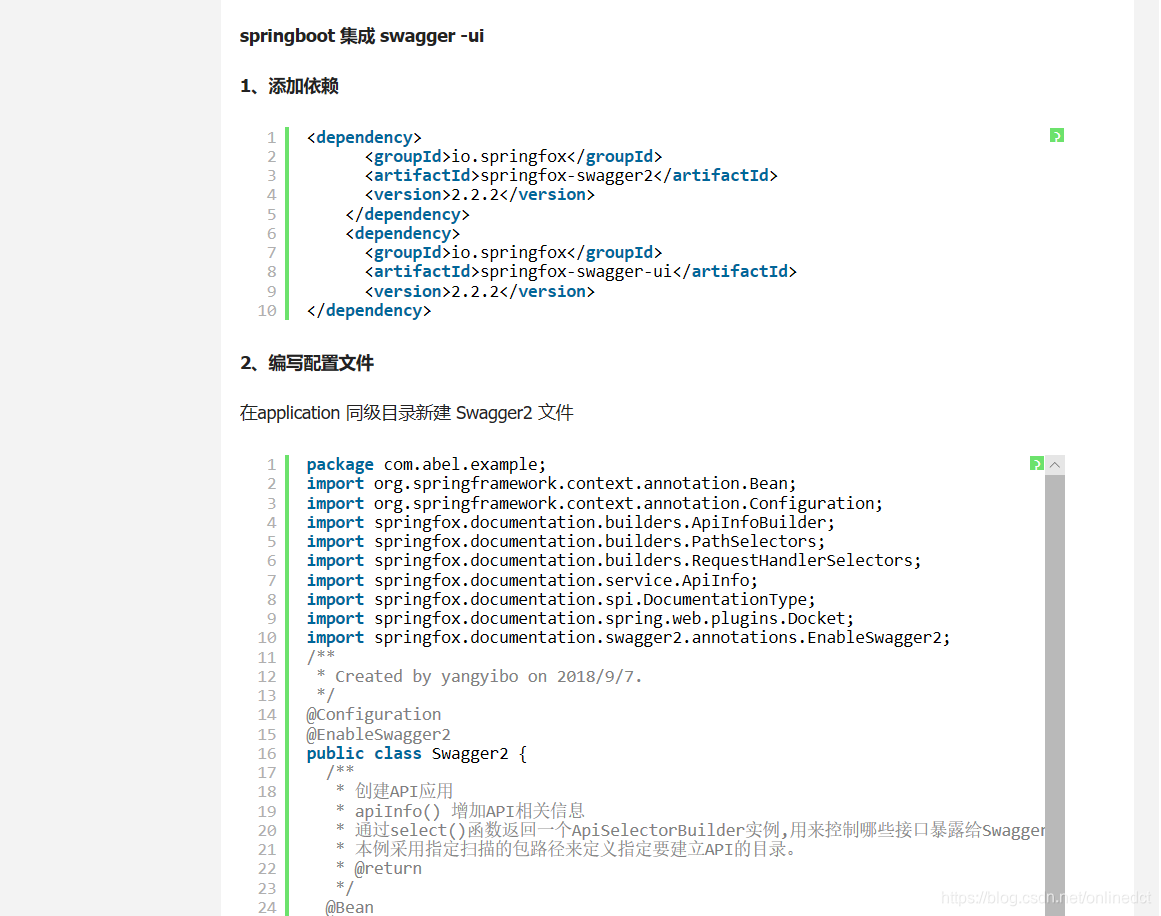Click the comment line 'apiInfo() 增加API相关信息'

click(x=469, y=812)
